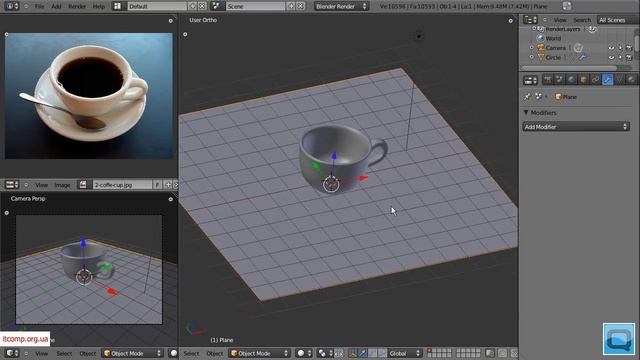The width and height of the screenshot is (640, 360).
Task: Click a layer button in the first layers grid
Action: tap(439, 353)
